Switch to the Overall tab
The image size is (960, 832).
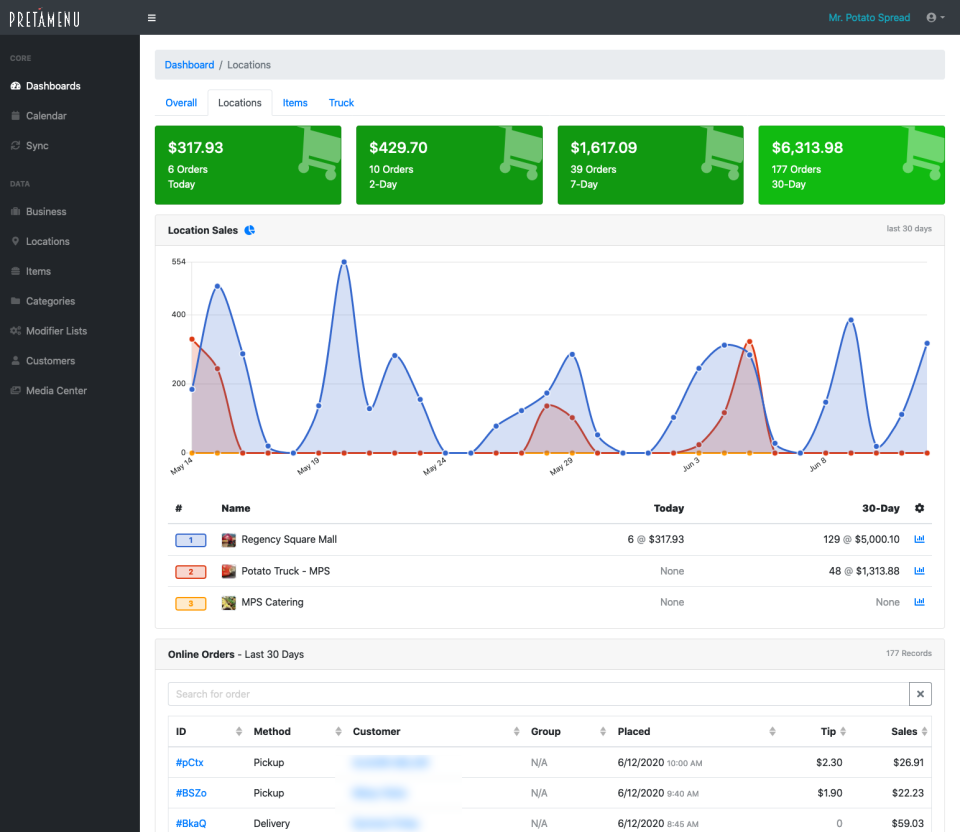pos(181,103)
